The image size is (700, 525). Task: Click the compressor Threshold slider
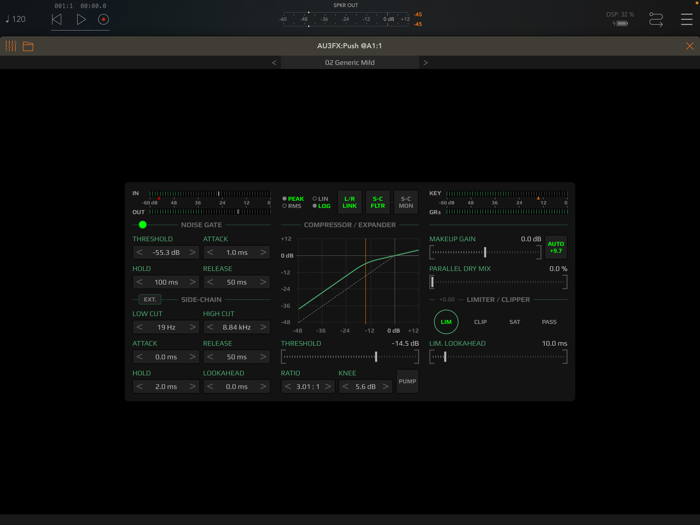[x=350, y=357]
